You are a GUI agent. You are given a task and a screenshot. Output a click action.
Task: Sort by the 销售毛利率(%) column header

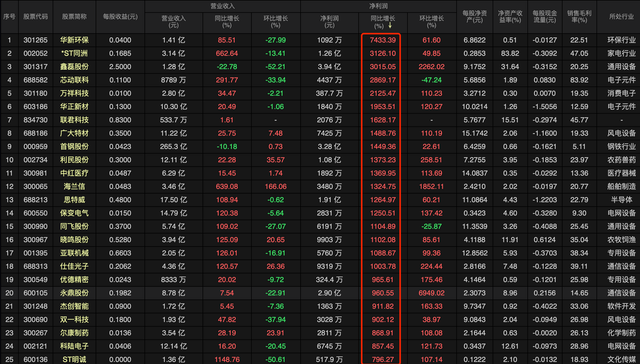579,17
